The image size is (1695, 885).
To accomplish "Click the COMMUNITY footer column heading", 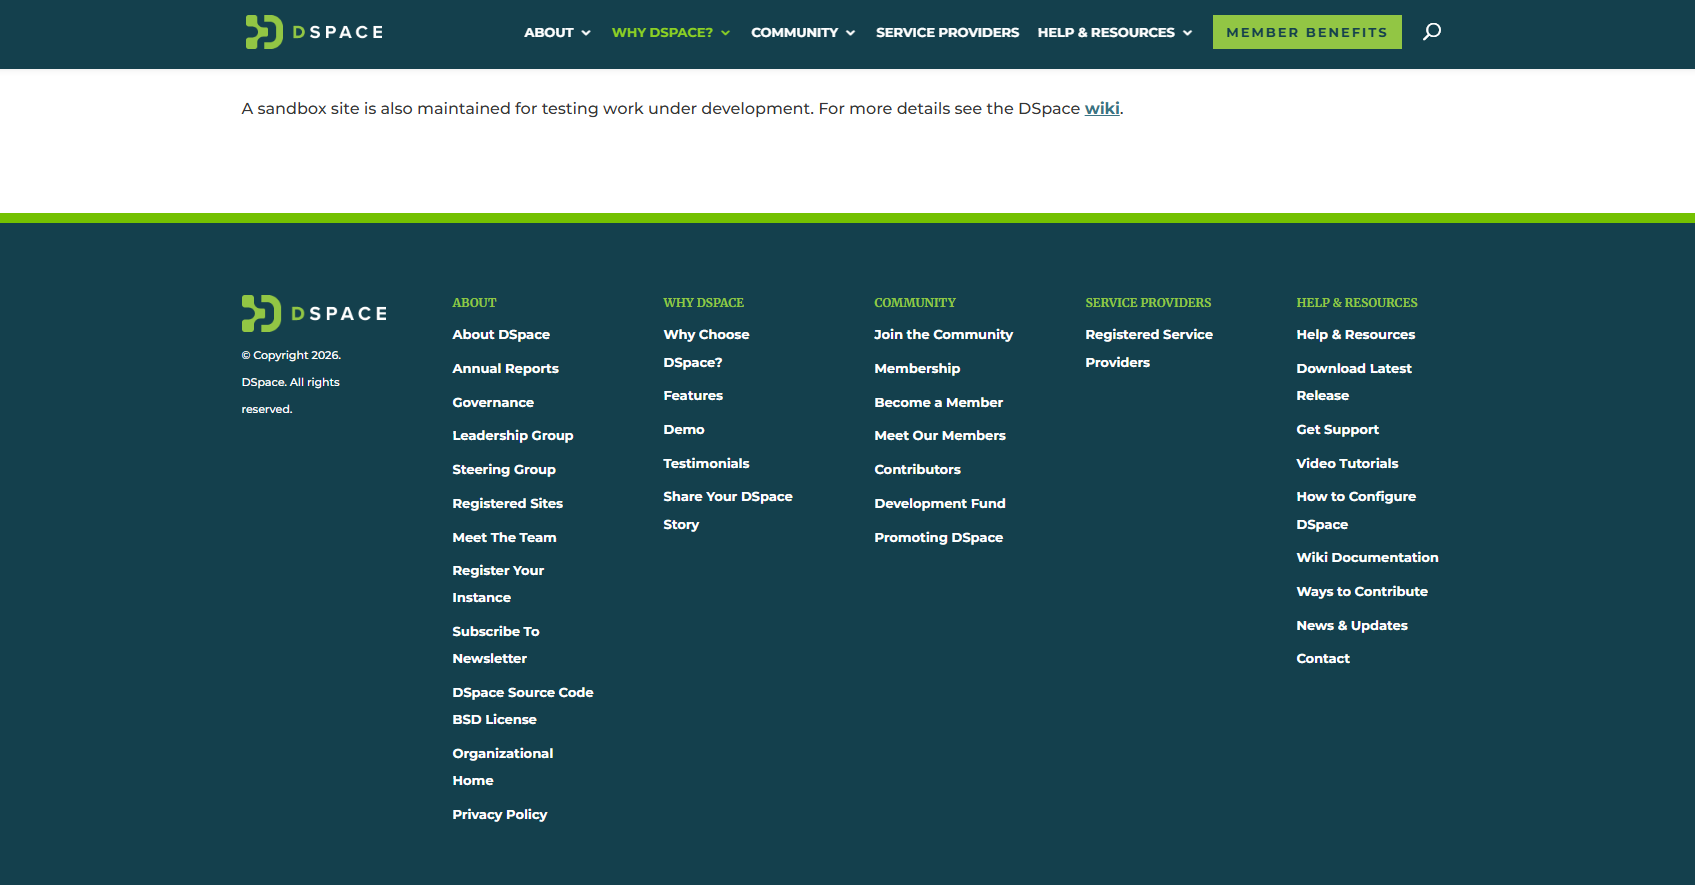I will point(915,302).
